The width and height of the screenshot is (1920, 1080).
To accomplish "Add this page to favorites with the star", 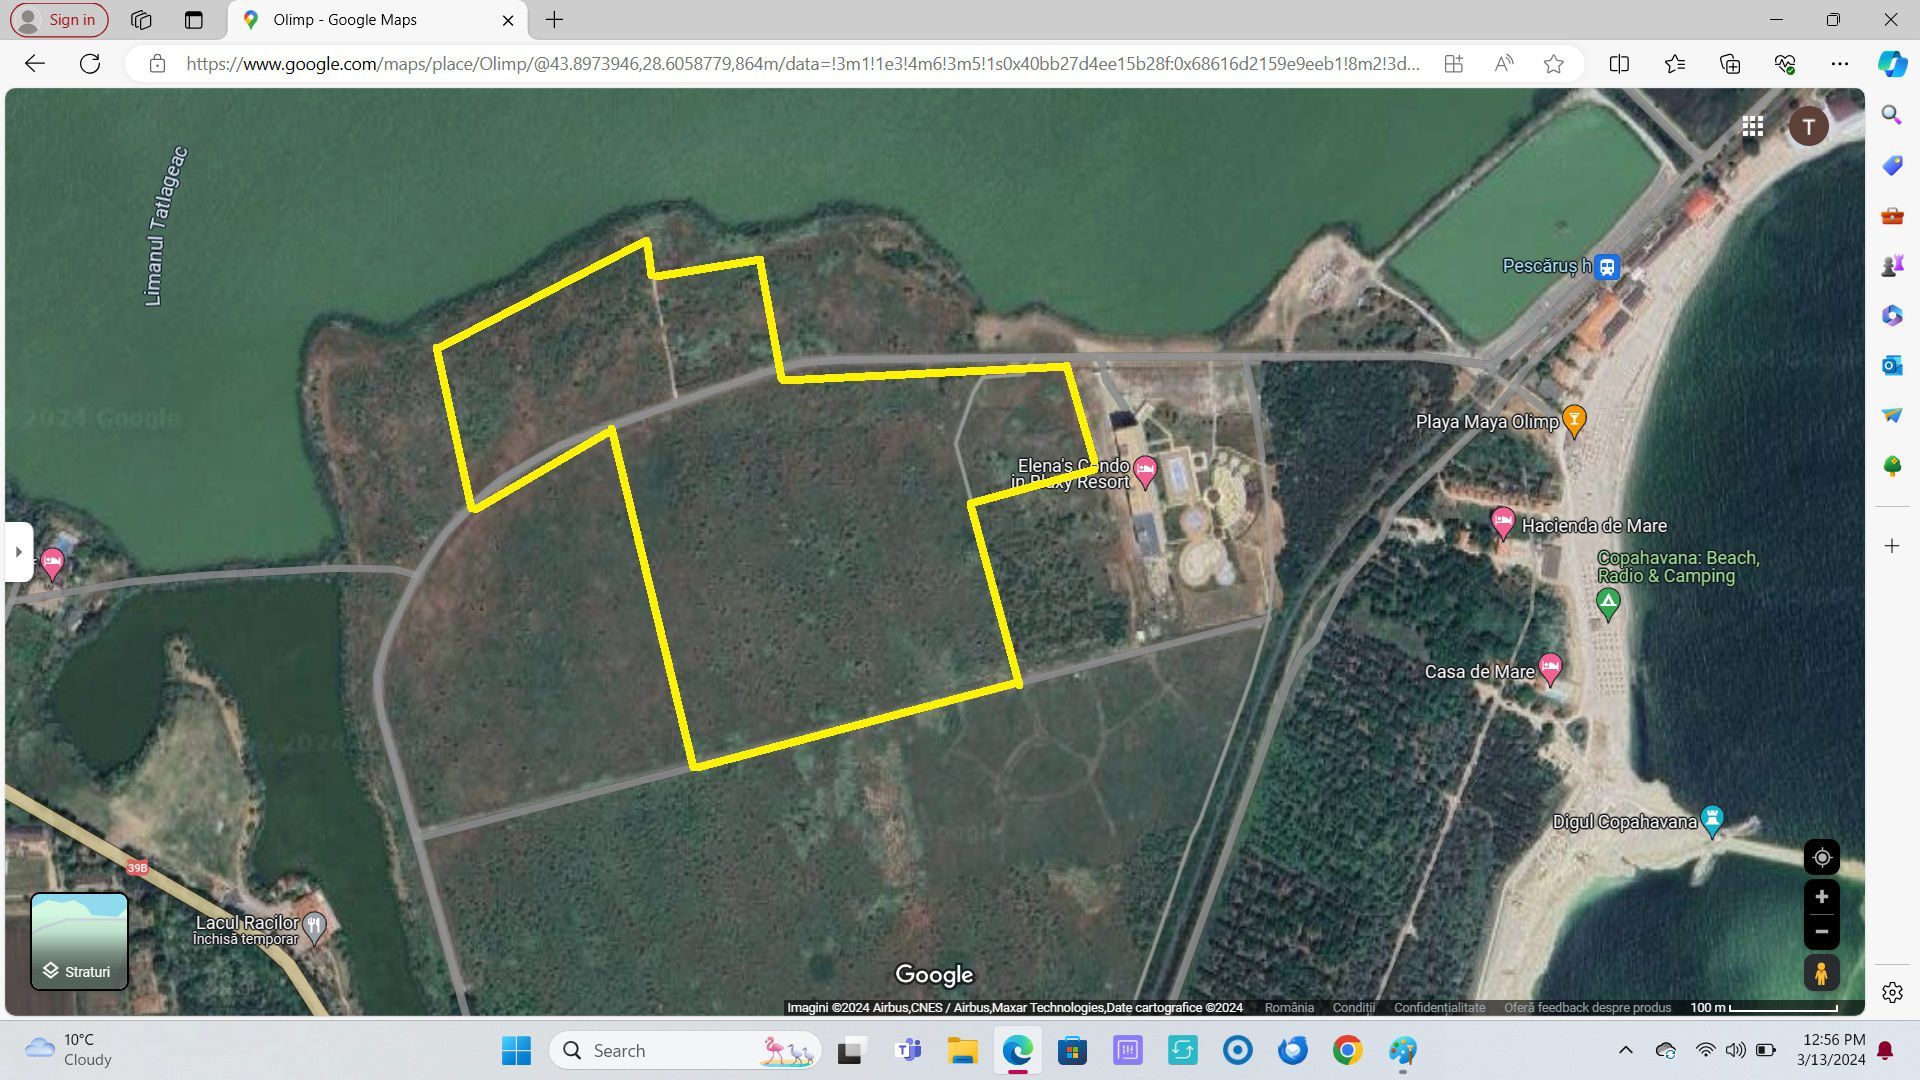I will 1553,64.
